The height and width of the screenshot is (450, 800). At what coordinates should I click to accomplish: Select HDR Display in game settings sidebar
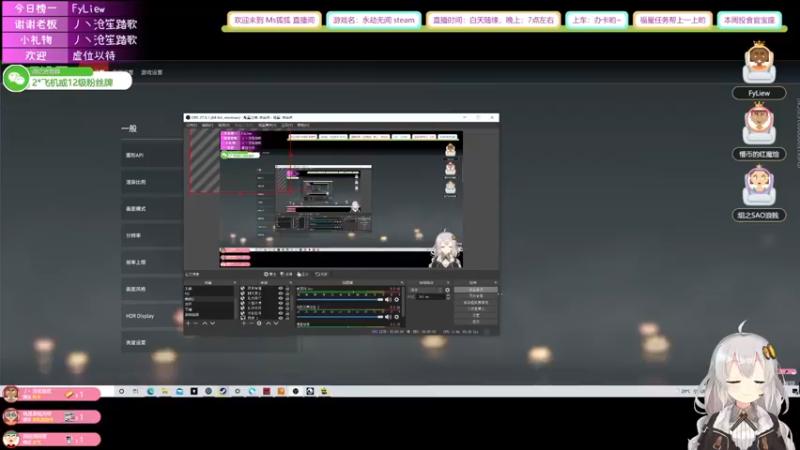click(x=152, y=316)
